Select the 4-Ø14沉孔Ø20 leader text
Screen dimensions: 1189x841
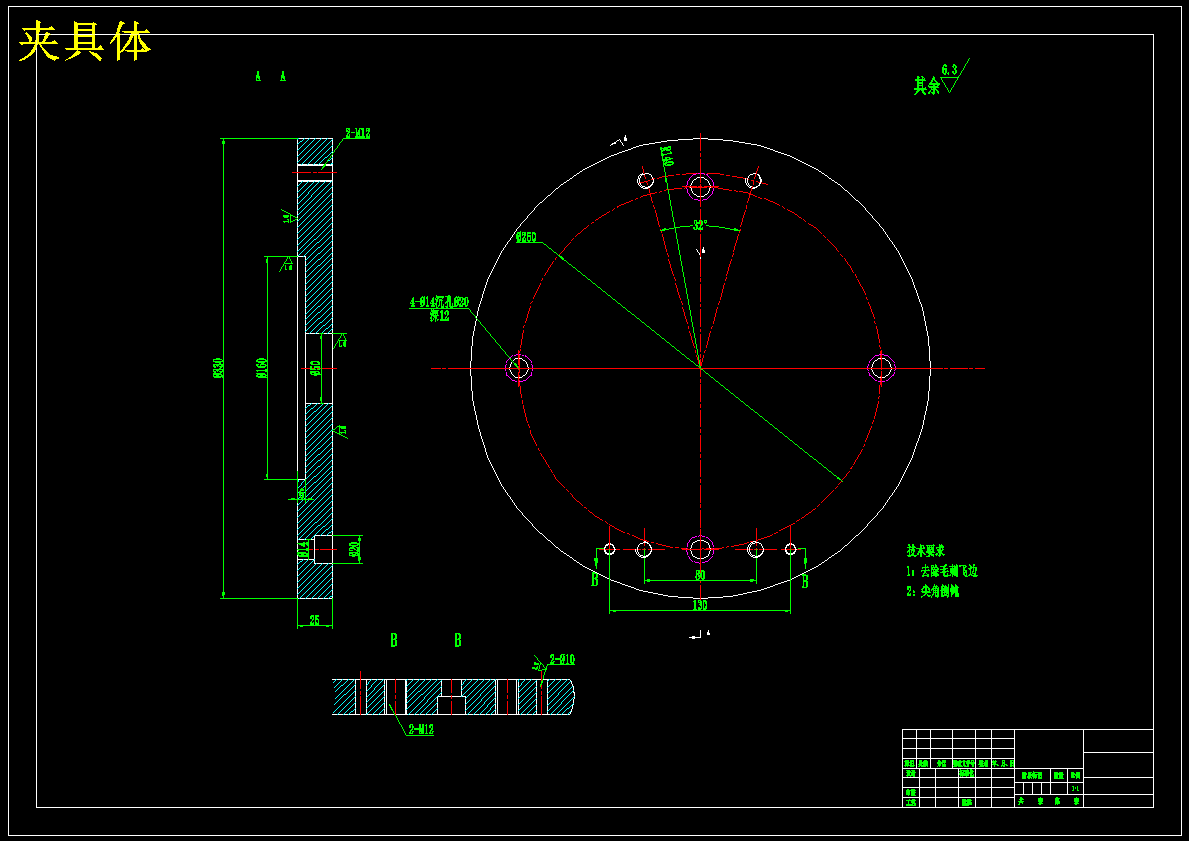coord(439,302)
